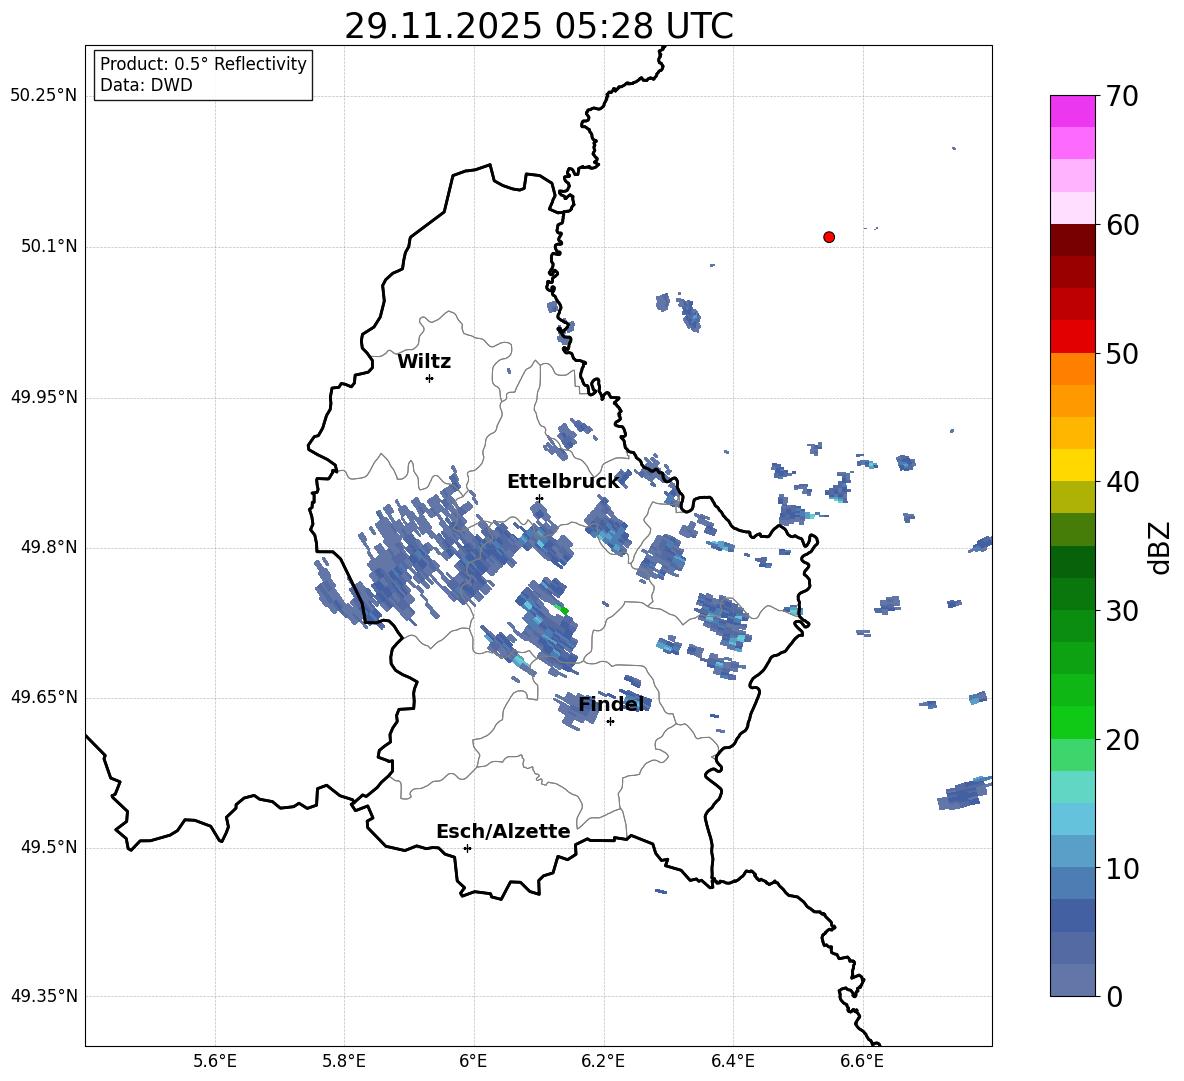Viewport: 1184px width, 1081px height.
Task: Click the 49.8°N latitude label
Action: (x=48, y=547)
